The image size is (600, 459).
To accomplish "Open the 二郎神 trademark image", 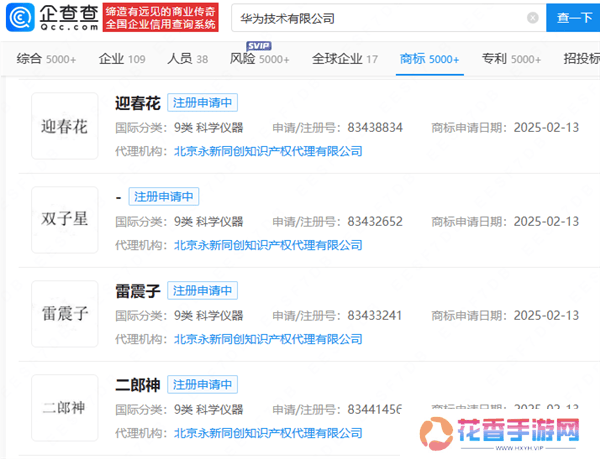I will tap(66, 407).
